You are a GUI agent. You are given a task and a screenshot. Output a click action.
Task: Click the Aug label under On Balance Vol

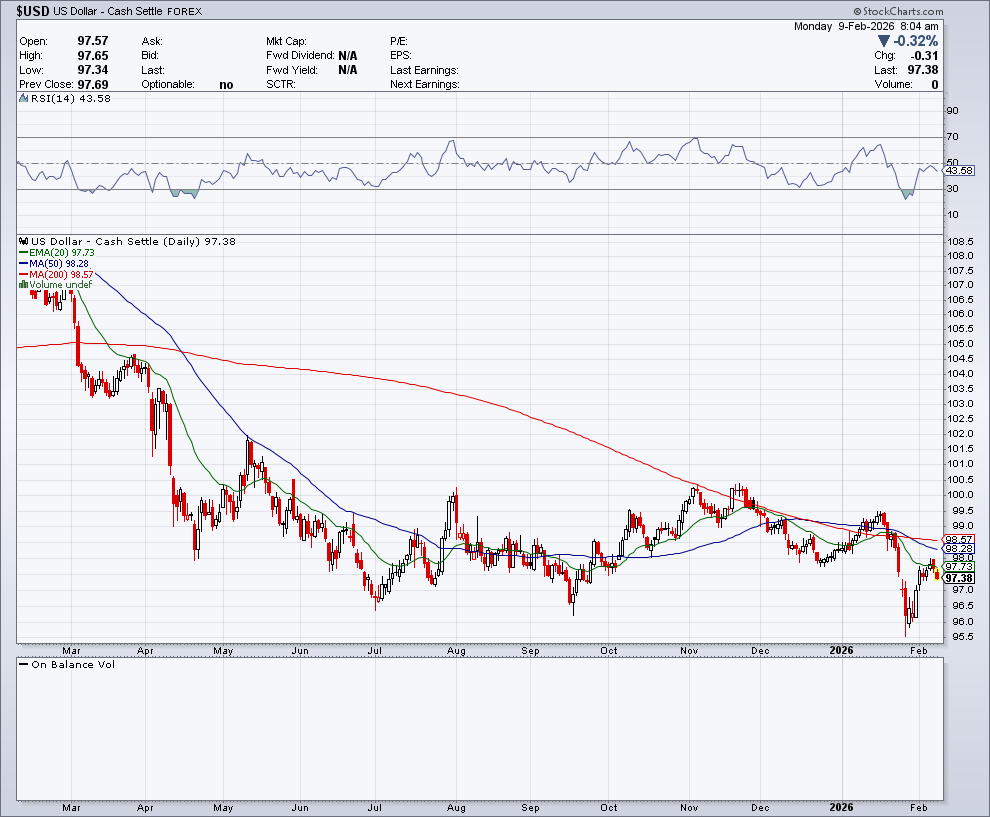click(x=457, y=806)
